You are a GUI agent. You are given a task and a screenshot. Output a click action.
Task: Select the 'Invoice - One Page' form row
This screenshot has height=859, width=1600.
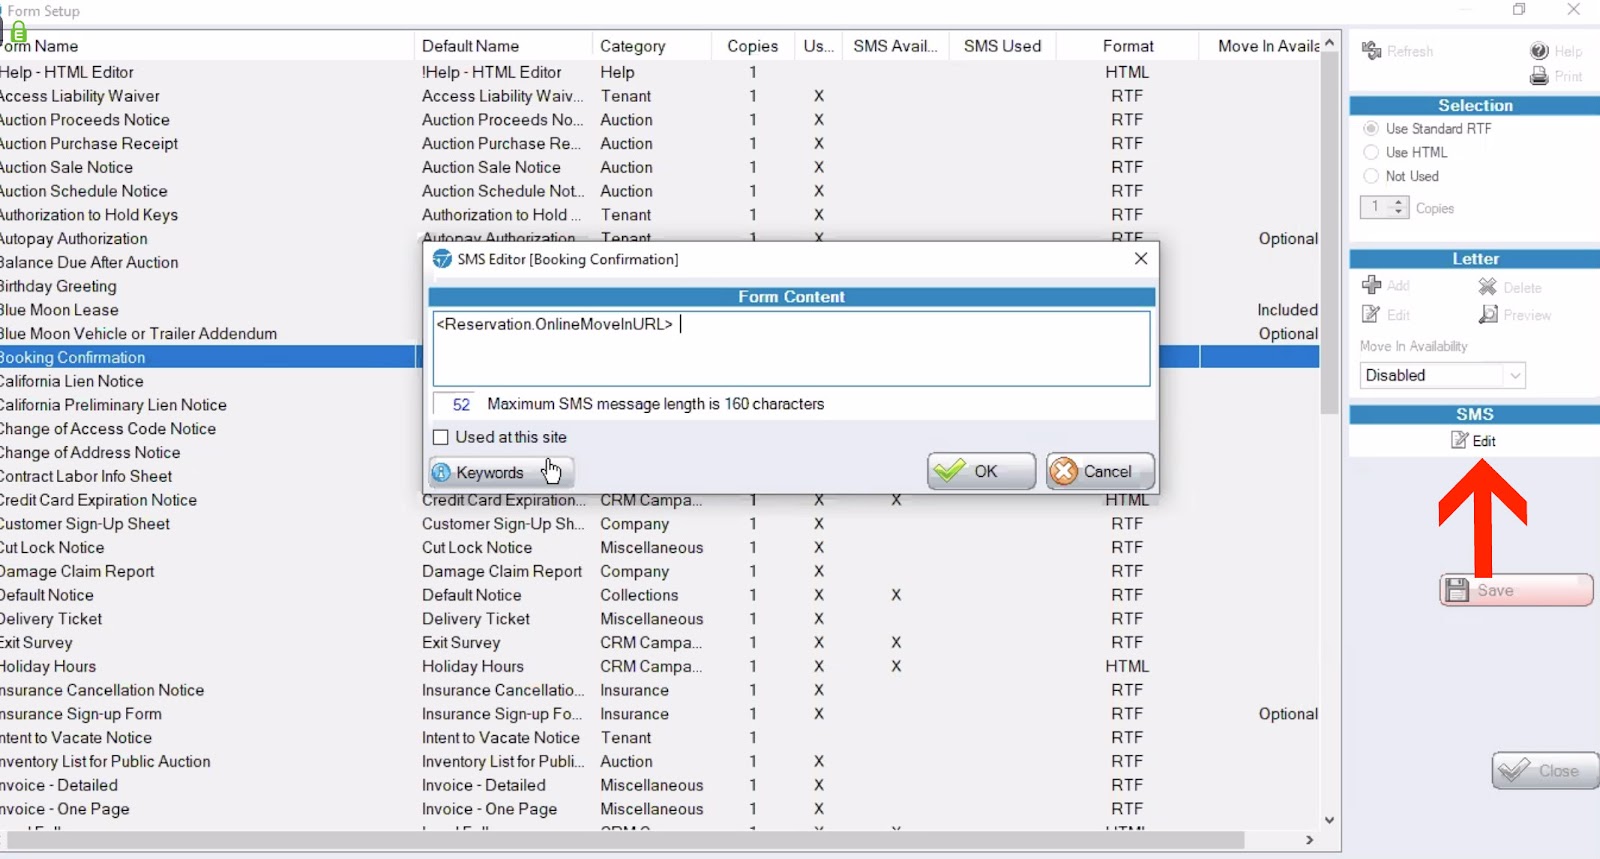click(x=660, y=809)
